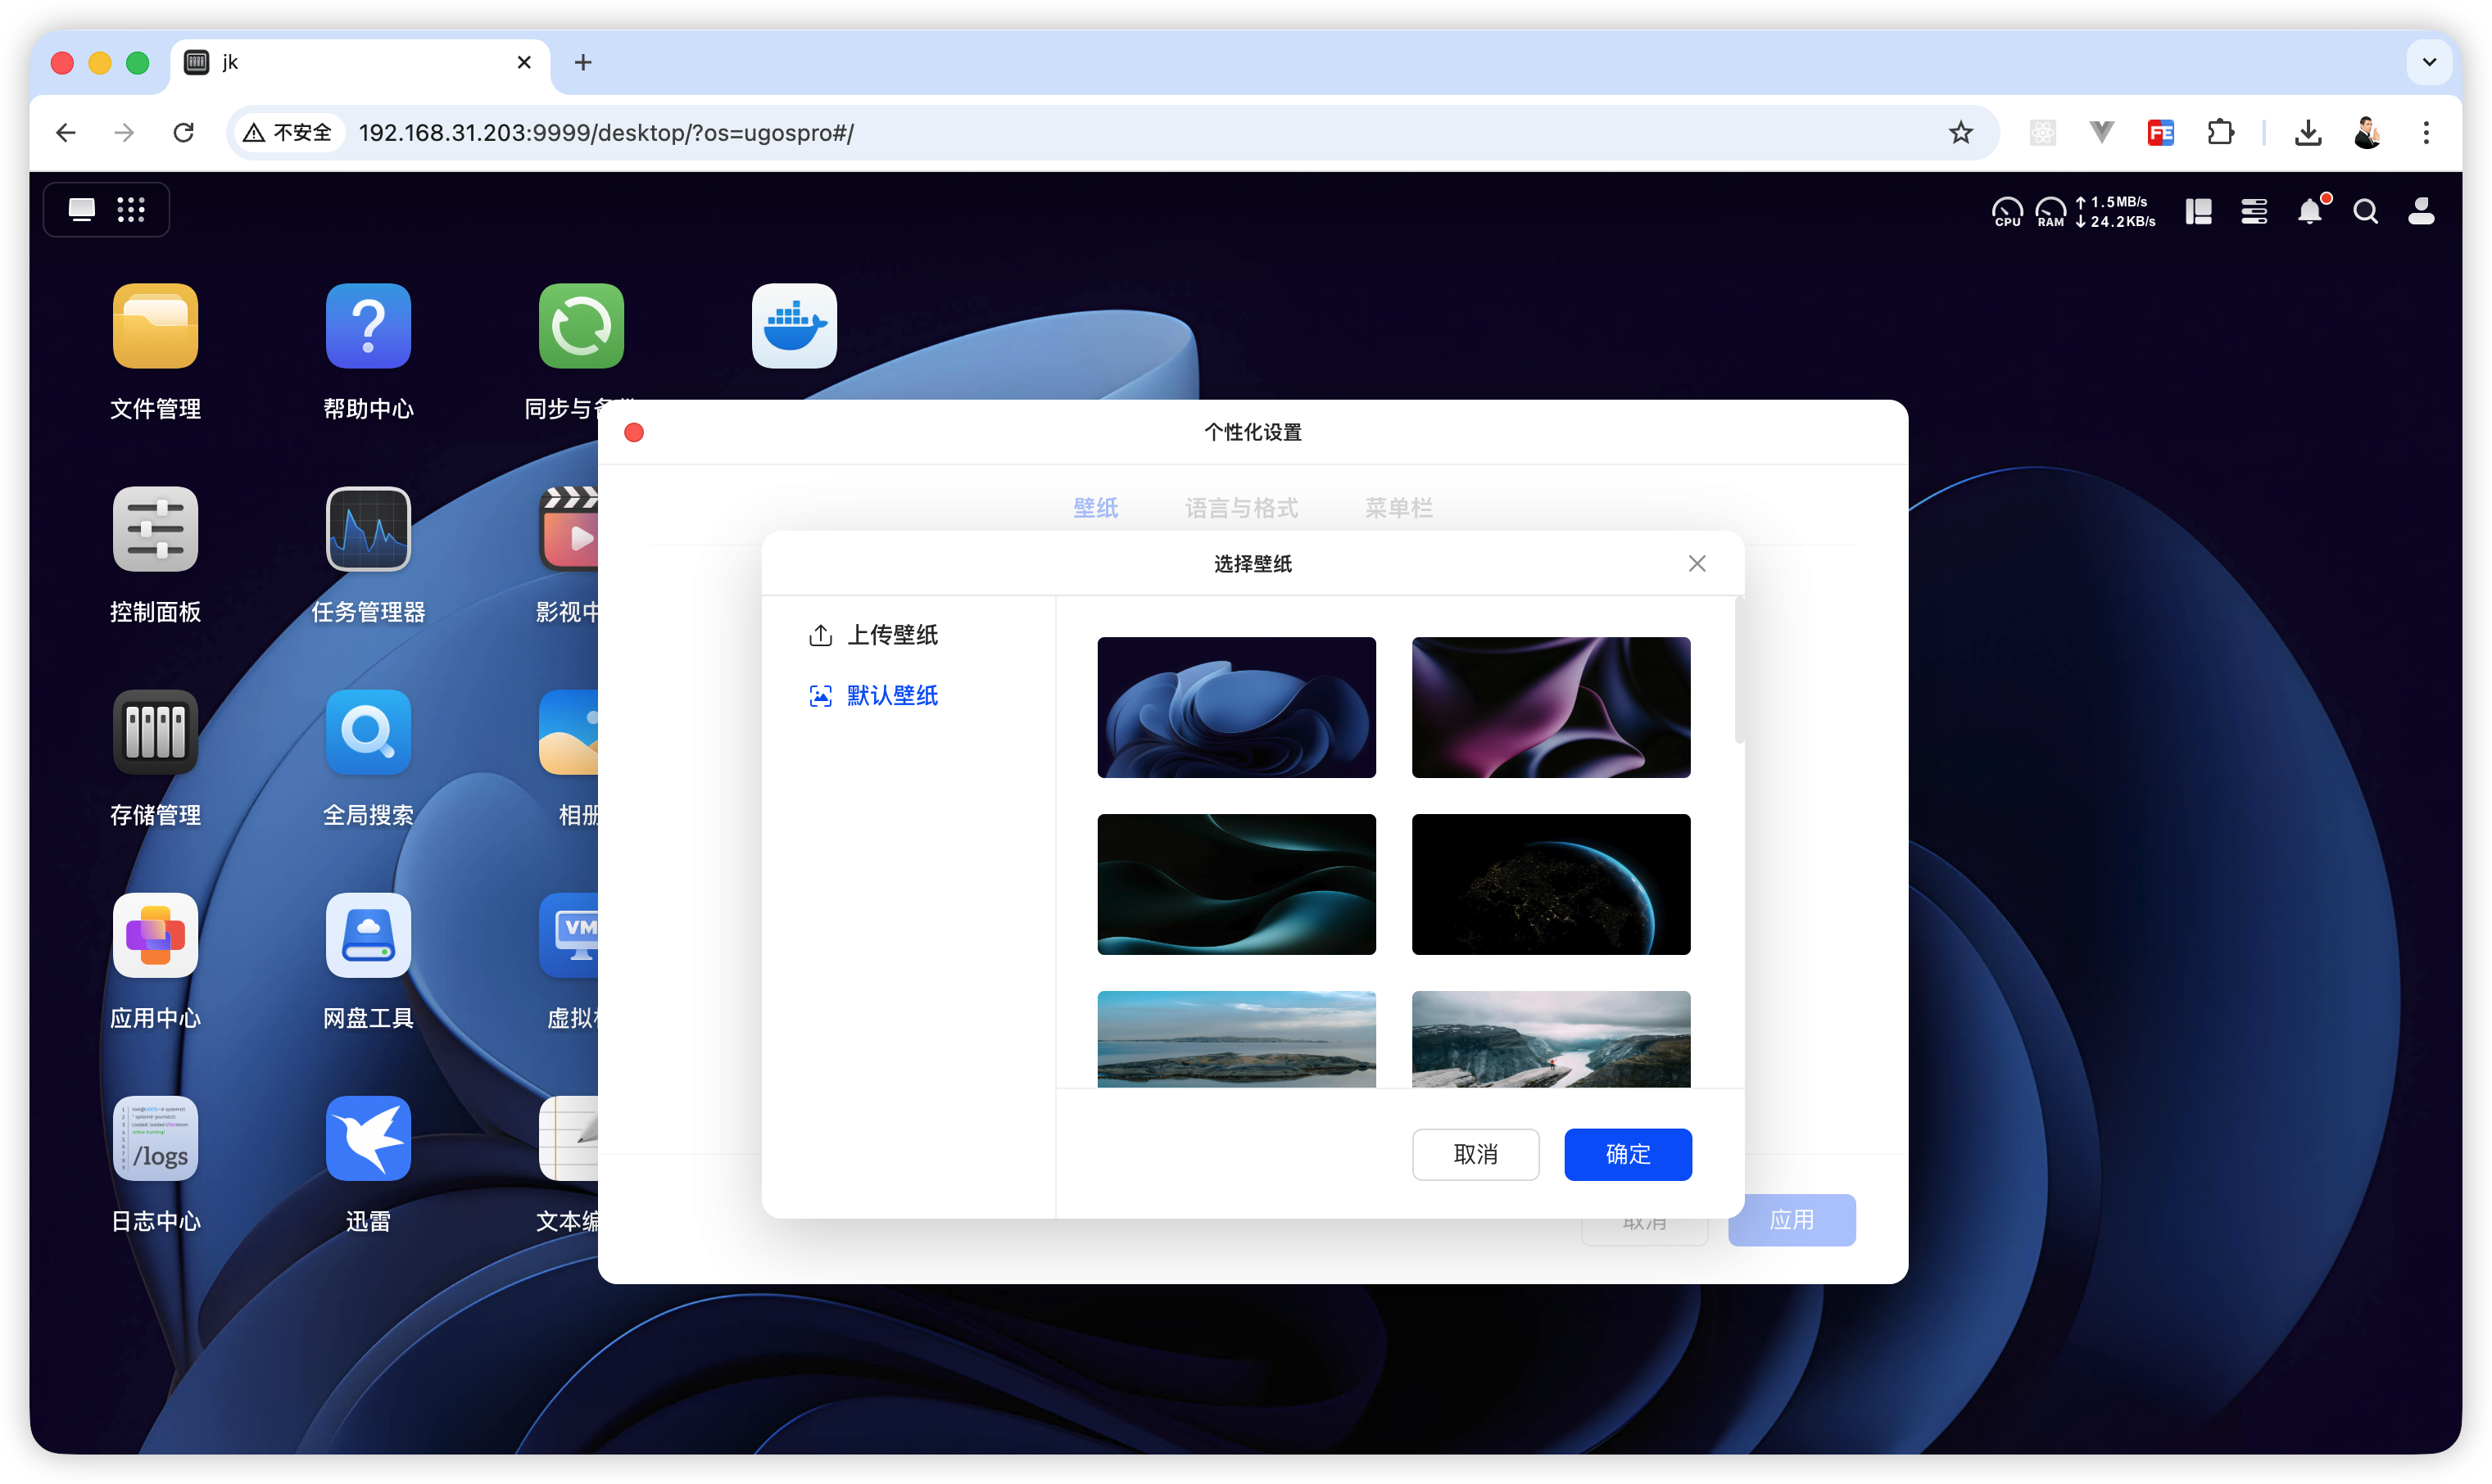Open the Docker app icon
This screenshot has width=2492, height=1484.
pos(794,326)
